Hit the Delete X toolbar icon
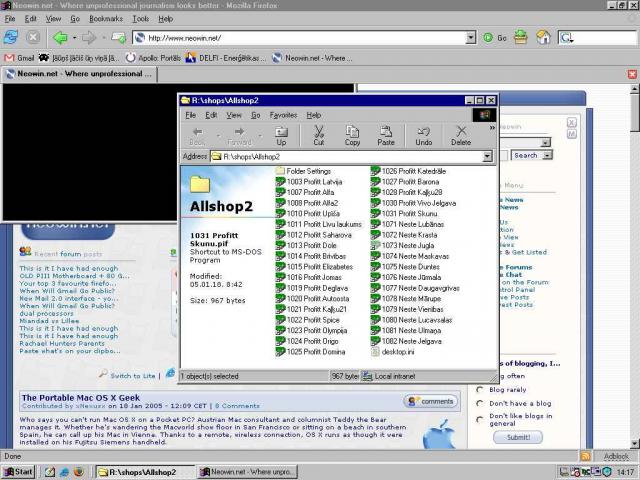Screen dimensions: 640x480 (x=460, y=135)
